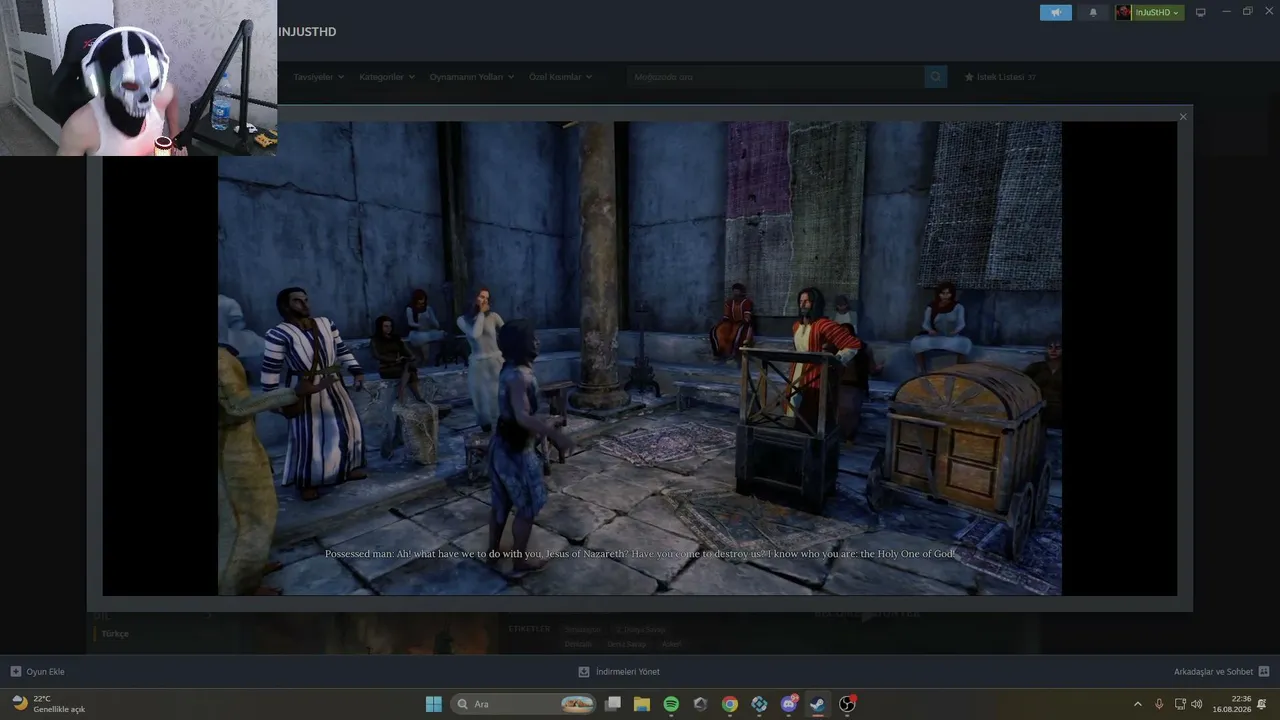The image size is (1280, 720).
Task: Open the clock and date panel
Action: click(x=1231, y=704)
